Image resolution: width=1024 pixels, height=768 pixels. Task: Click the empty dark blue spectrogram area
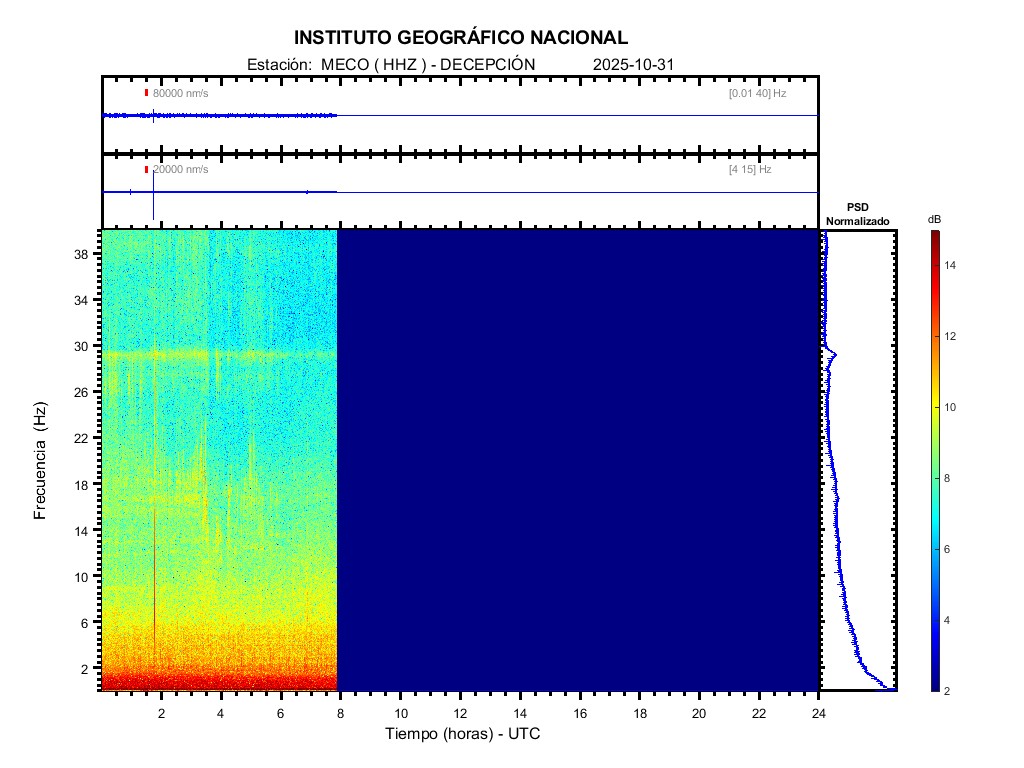tap(578, 460)
